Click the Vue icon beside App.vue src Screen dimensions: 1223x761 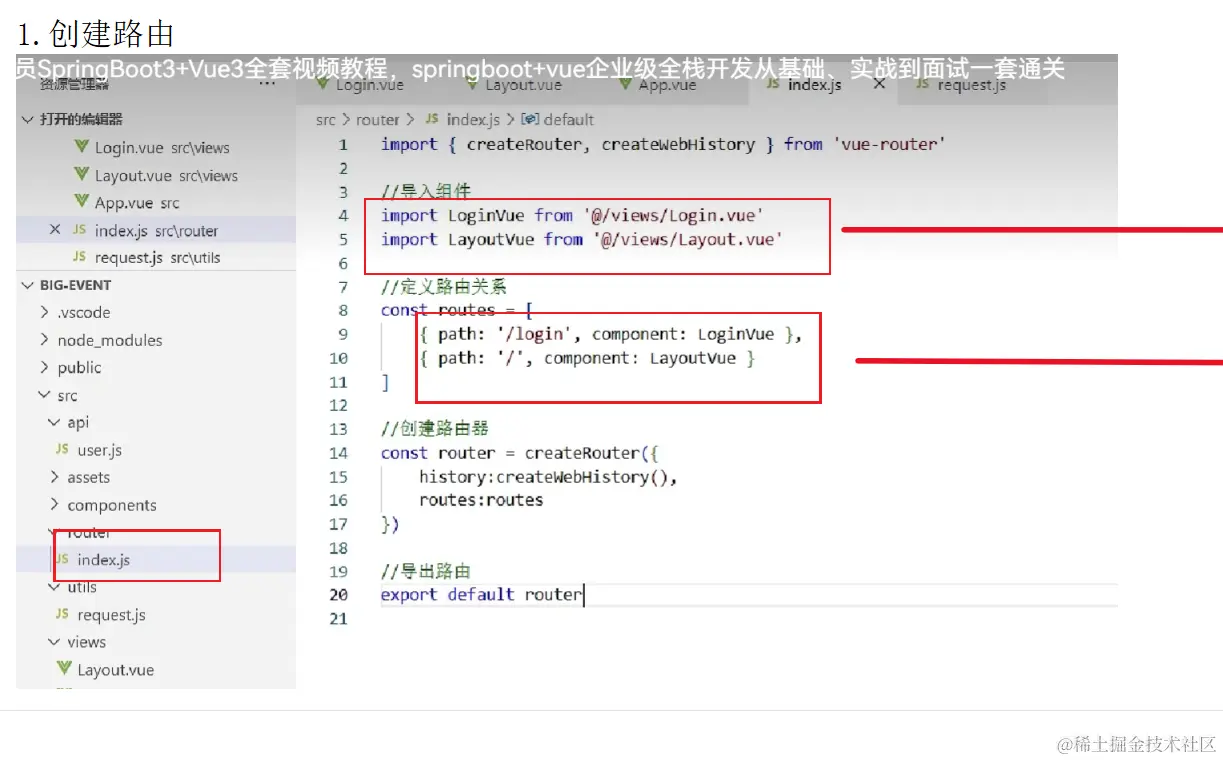tap(82, 202)
